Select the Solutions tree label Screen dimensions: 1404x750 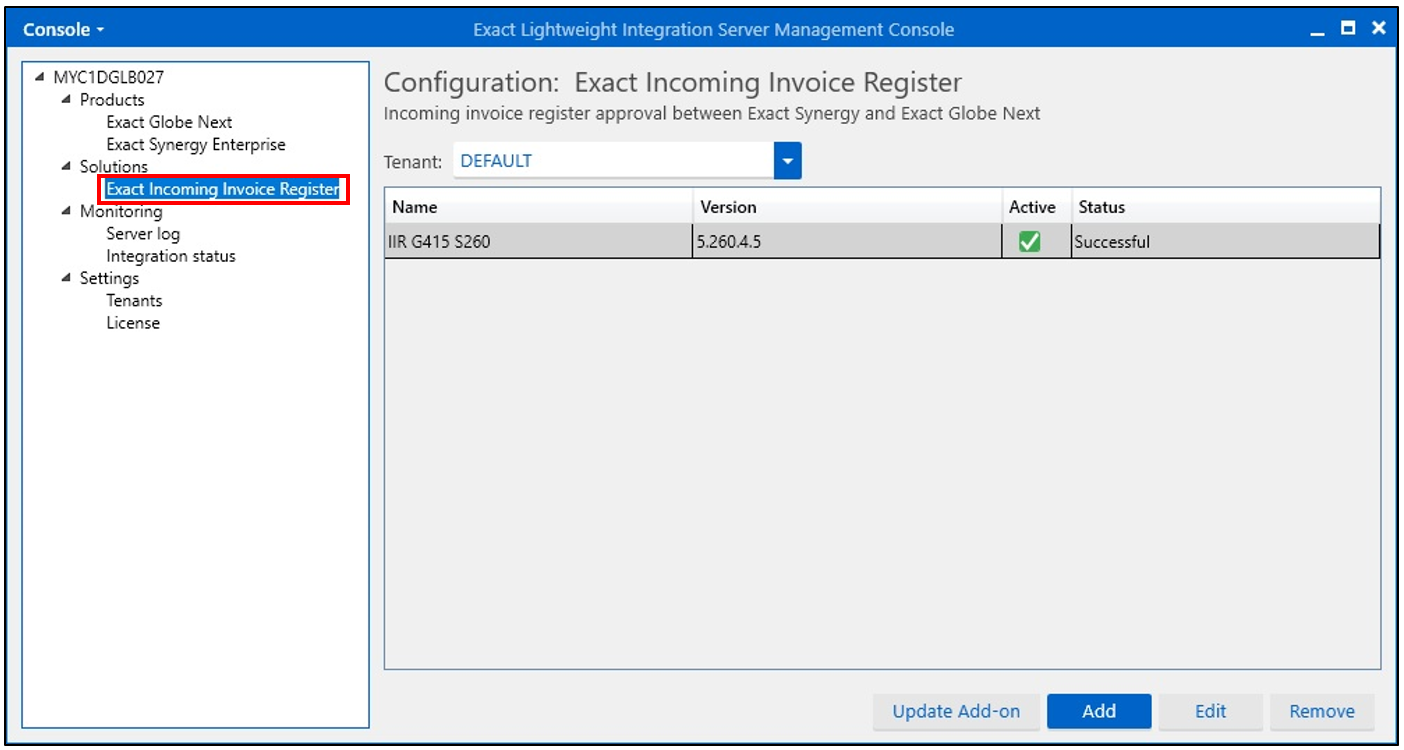point(114,166)
